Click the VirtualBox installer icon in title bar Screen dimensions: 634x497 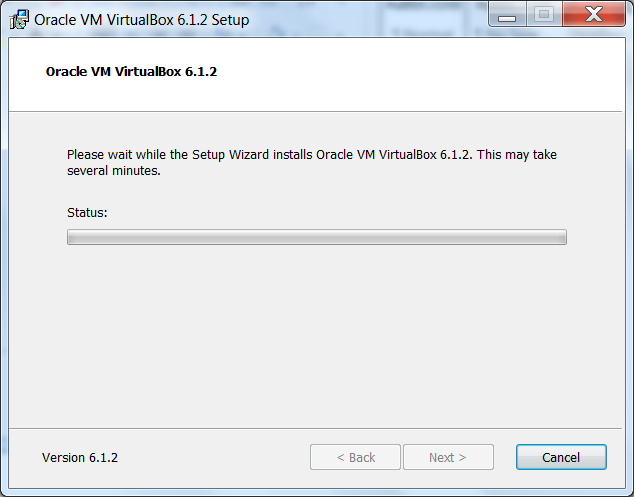pyautogui.click(x=19, y=19)
